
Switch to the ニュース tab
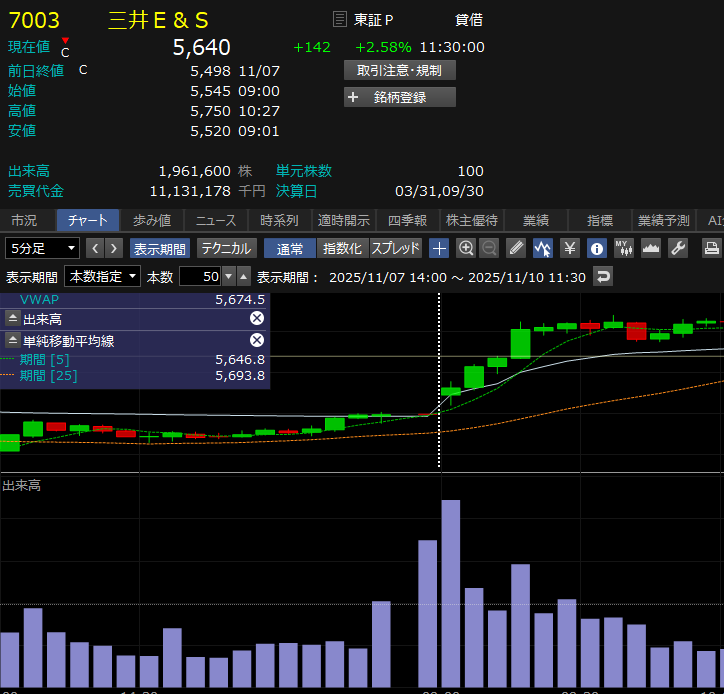(x=215, y=221)
